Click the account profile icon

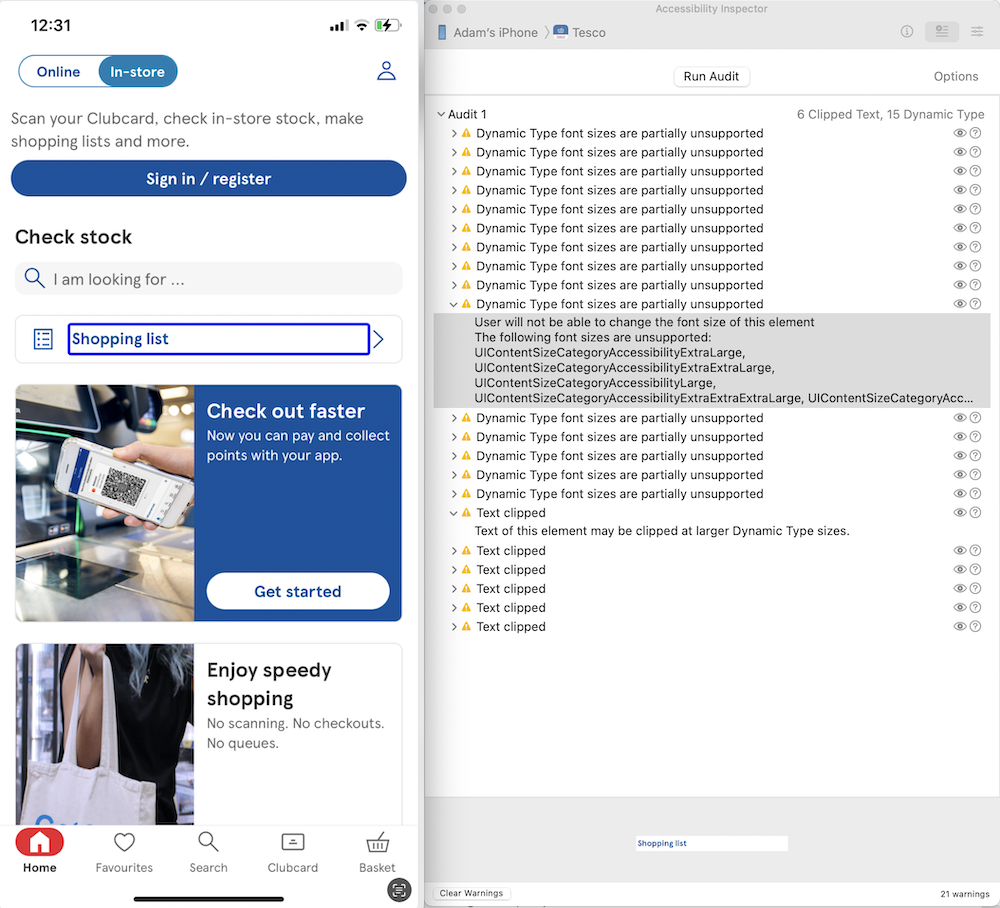pyautogui.click(x=387, y=71)
